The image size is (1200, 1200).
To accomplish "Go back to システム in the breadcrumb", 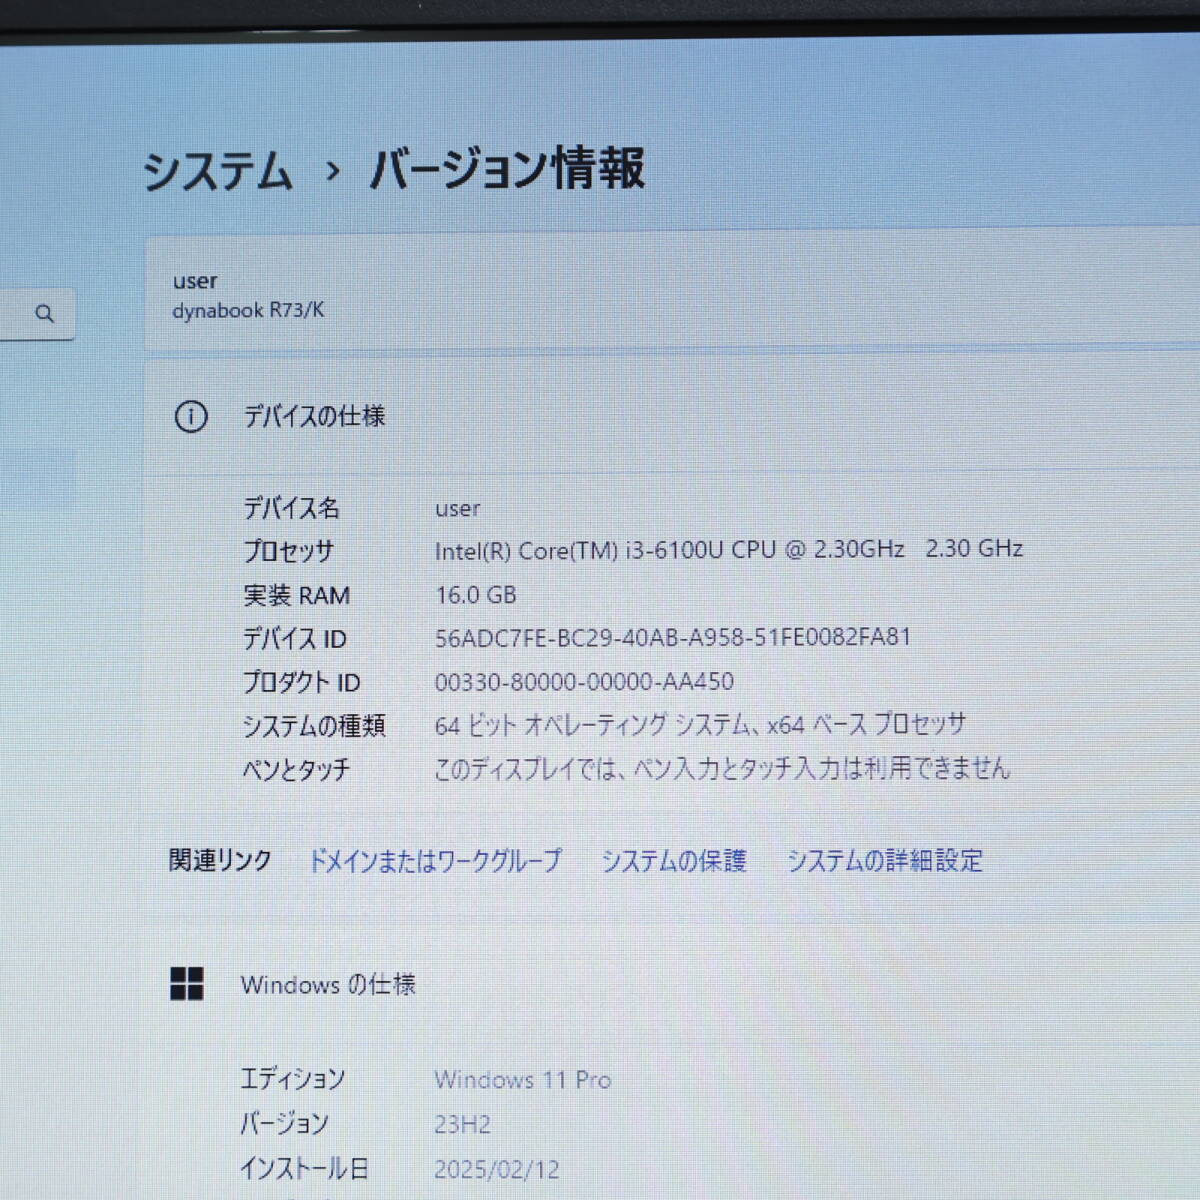I will click(x=217, y=171).
